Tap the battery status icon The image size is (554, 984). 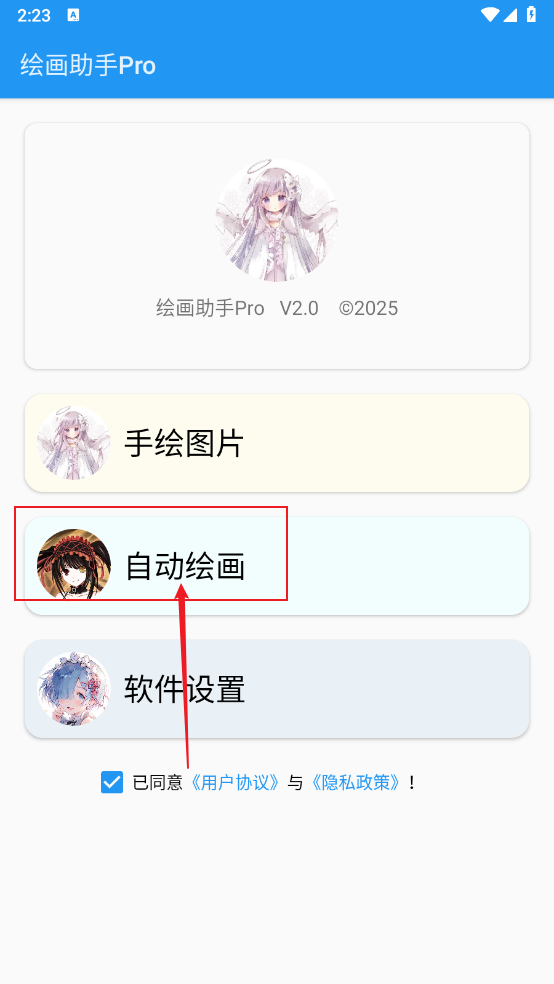[531, 14]
